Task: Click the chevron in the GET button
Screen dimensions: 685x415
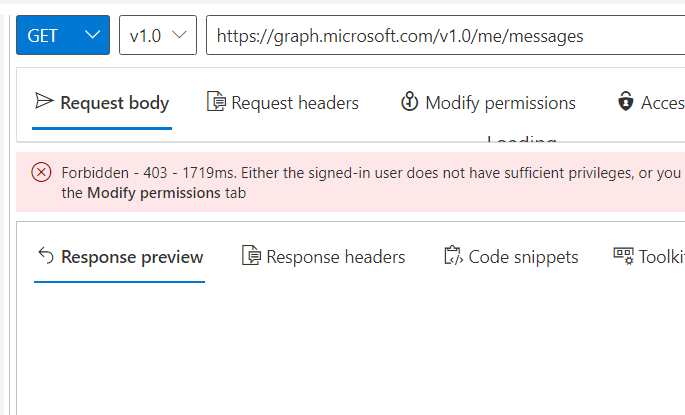Action: point(93,35)
